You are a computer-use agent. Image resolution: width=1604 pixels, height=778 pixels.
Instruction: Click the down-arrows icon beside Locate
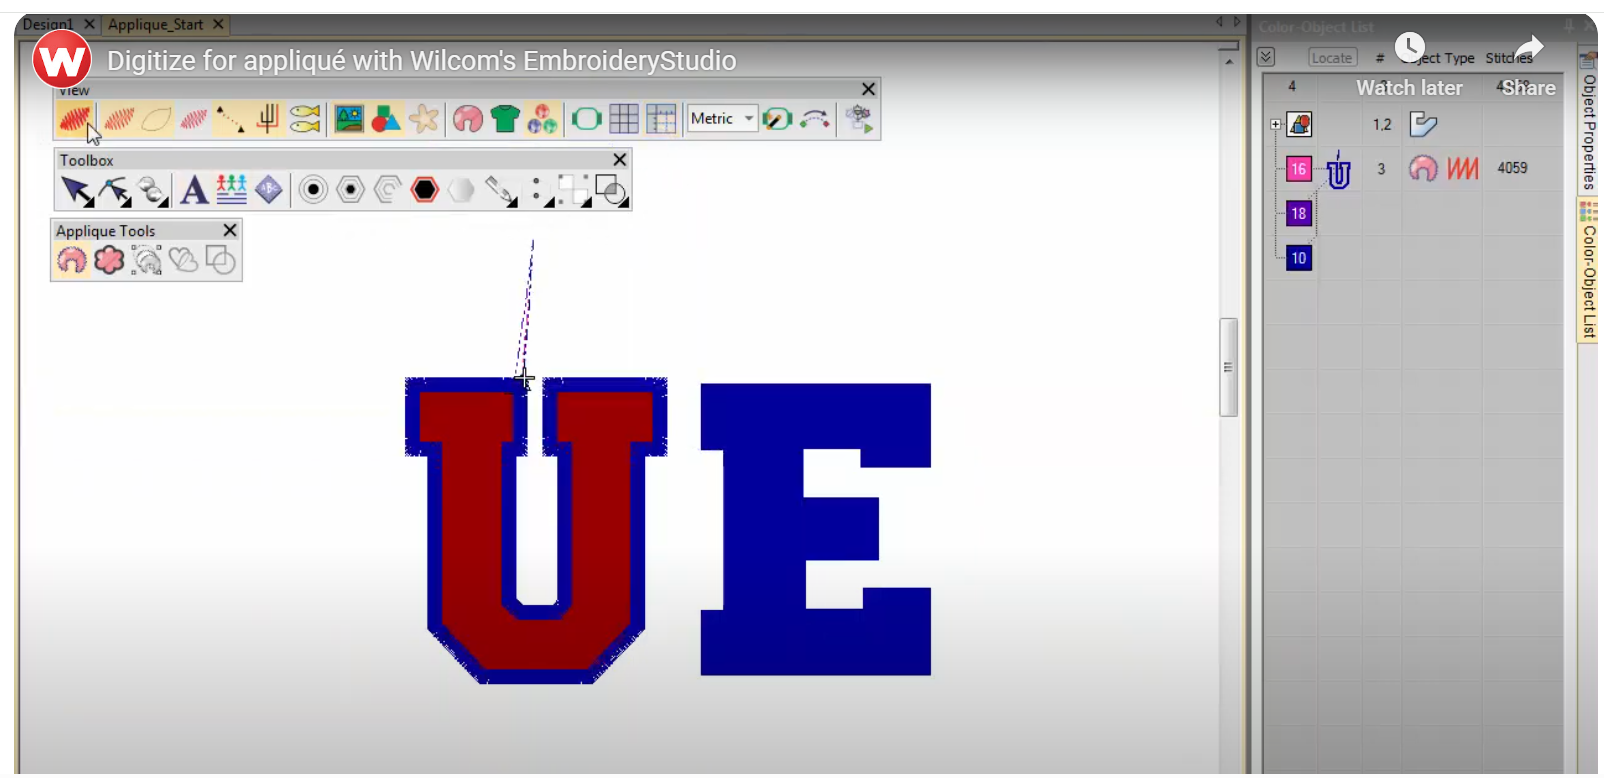[x=1266, y=57]
